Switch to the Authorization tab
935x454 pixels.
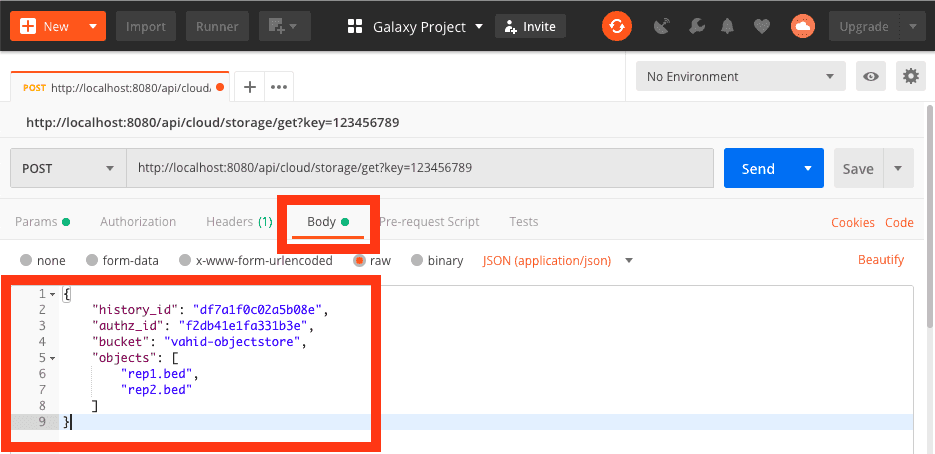138,222
